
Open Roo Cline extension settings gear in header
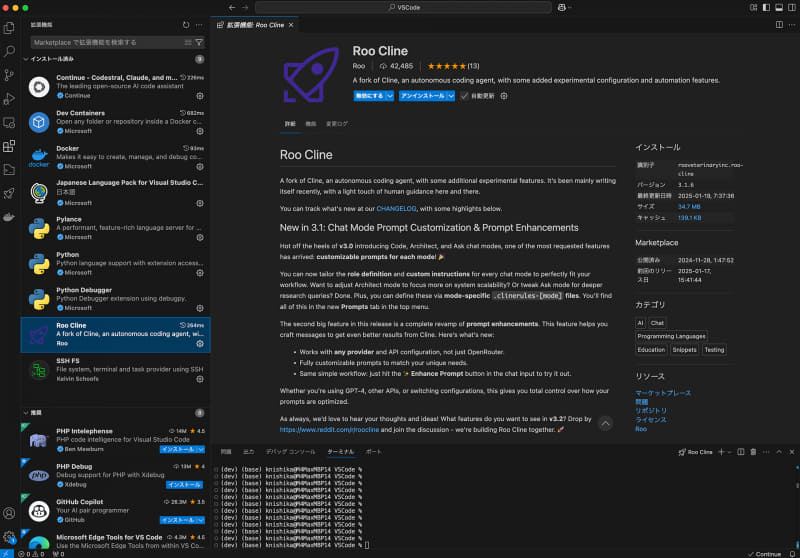[504, 96]
